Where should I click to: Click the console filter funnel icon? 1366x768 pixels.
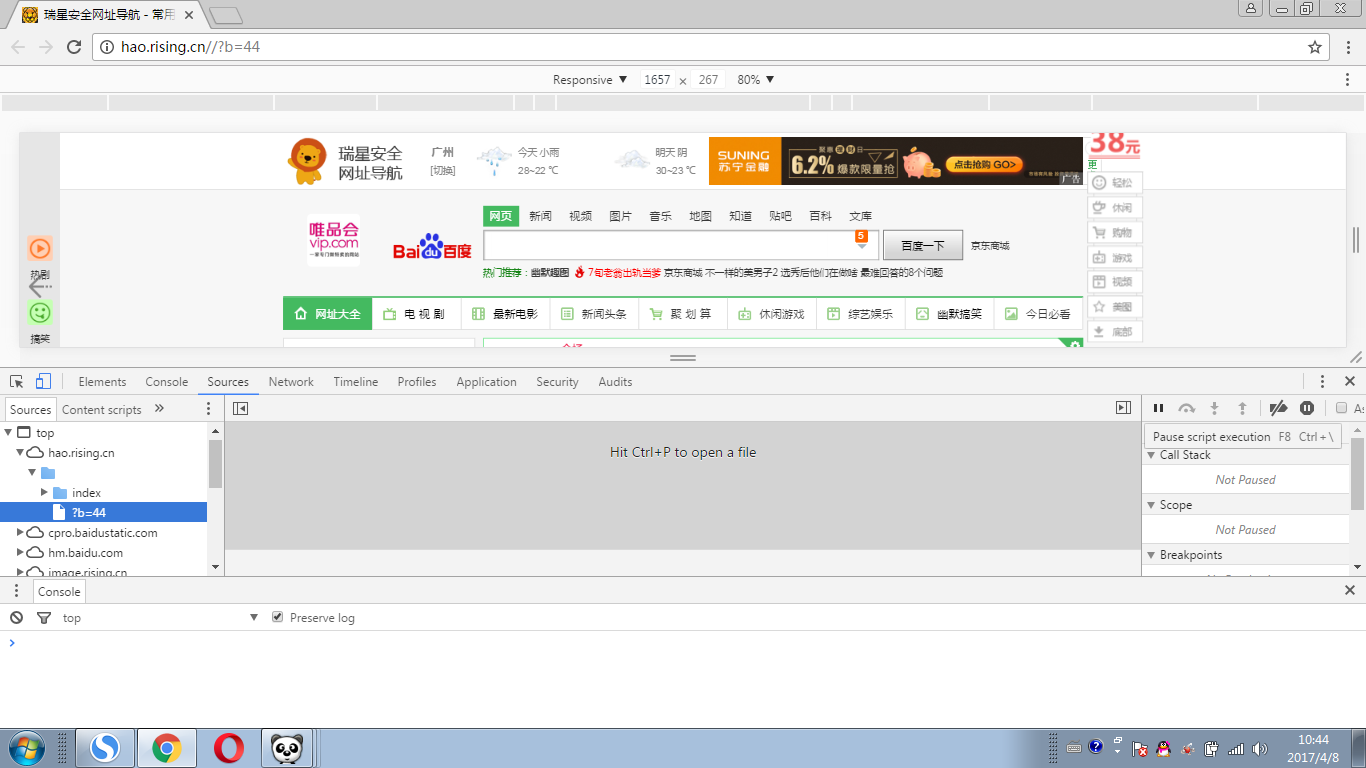click(x=44, y=618)
